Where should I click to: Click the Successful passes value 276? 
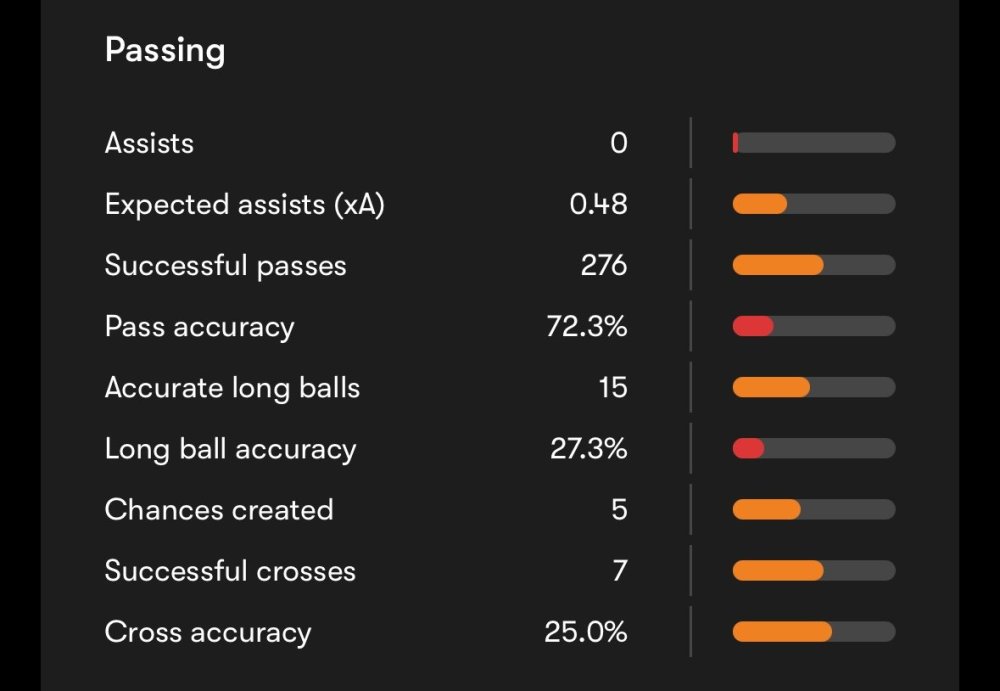point(603,265)
